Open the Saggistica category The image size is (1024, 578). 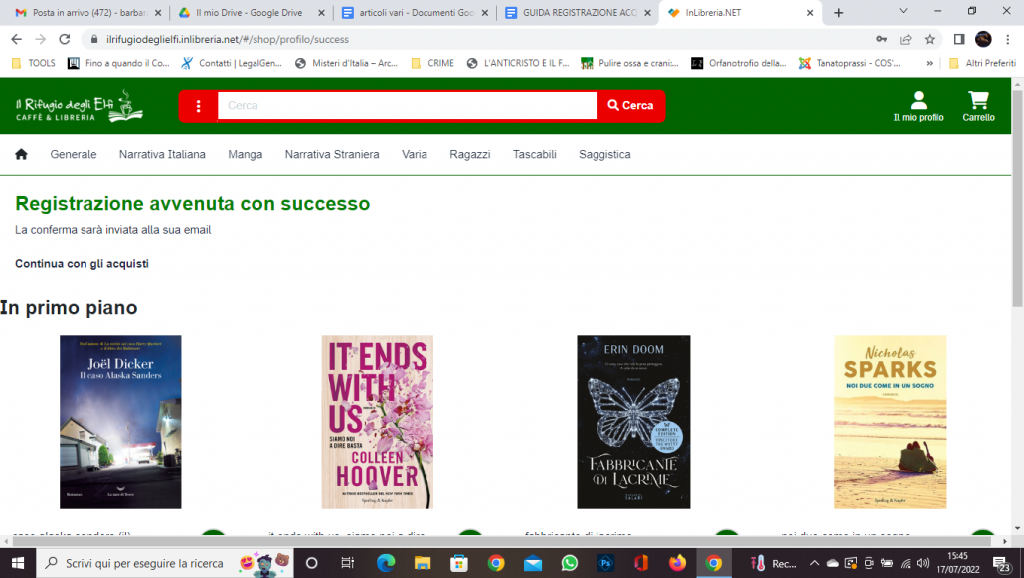pos(605,154)
